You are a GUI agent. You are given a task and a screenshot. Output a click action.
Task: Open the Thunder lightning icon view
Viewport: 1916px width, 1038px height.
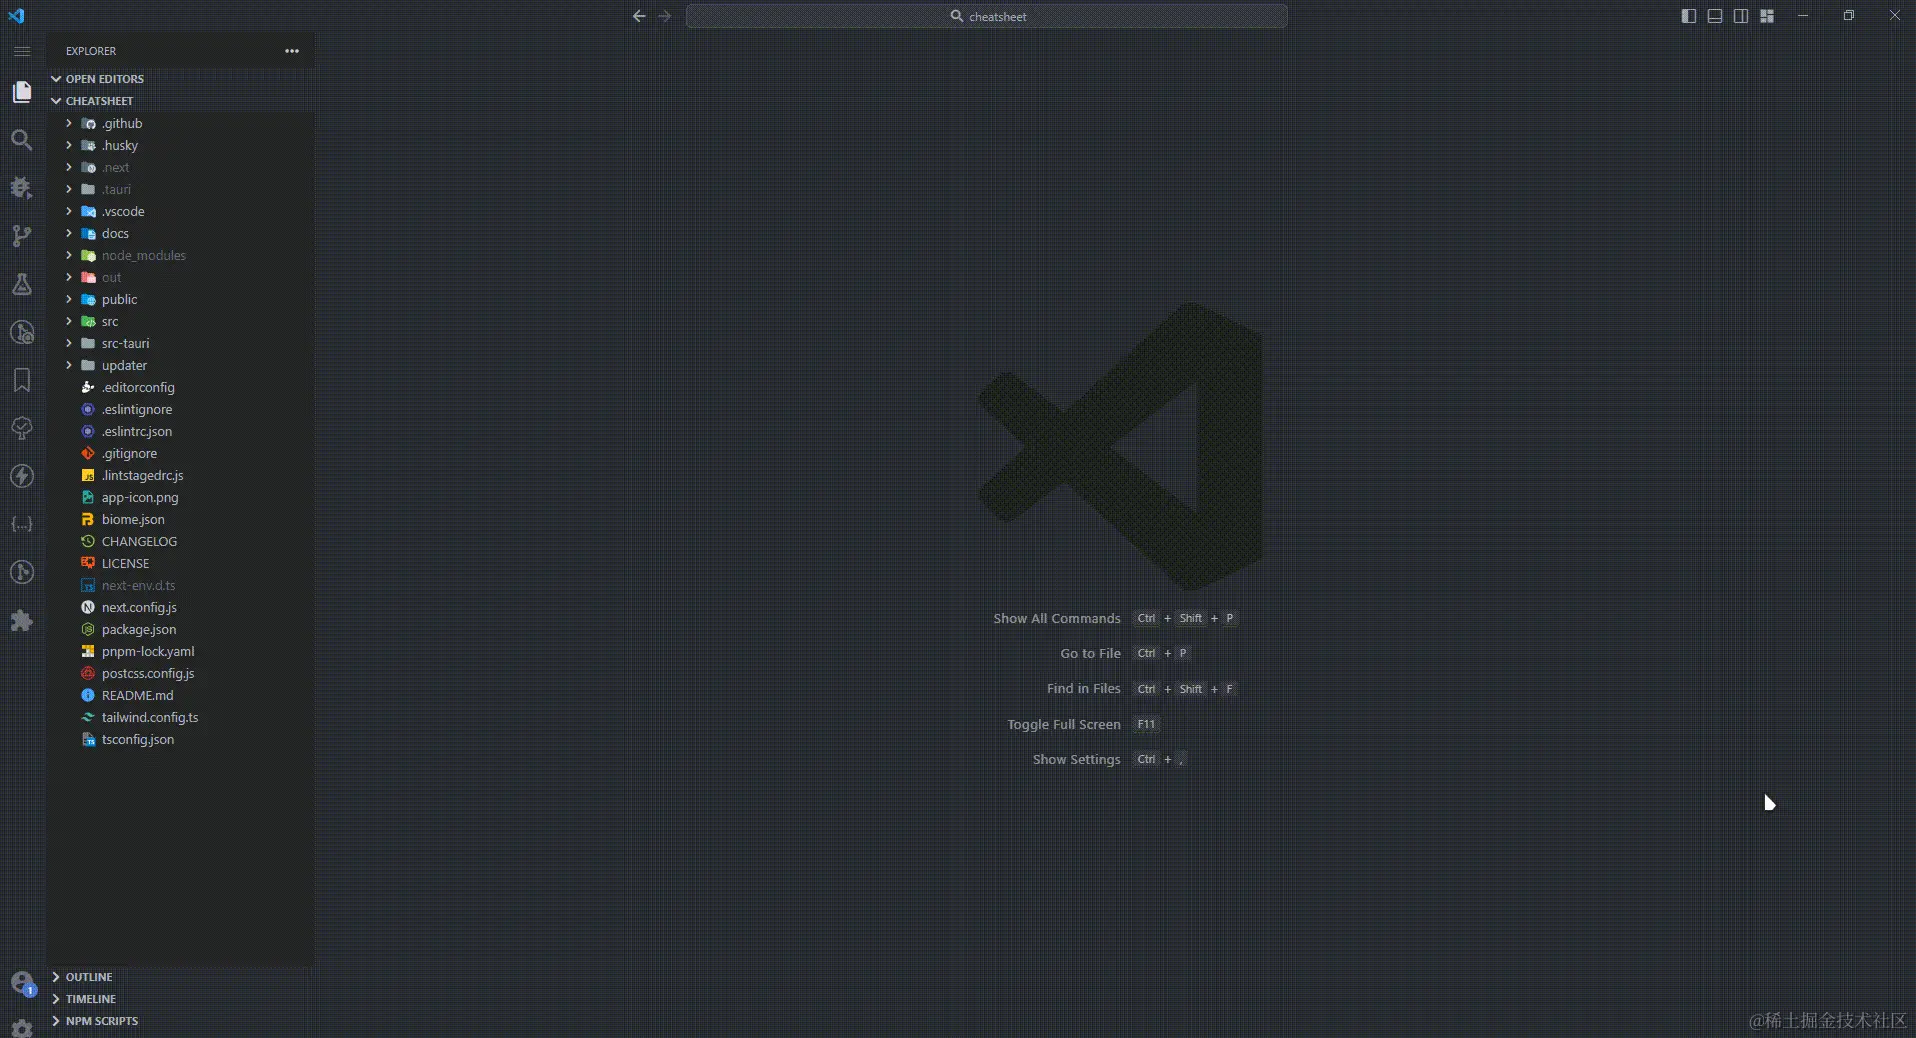point(22,476)
